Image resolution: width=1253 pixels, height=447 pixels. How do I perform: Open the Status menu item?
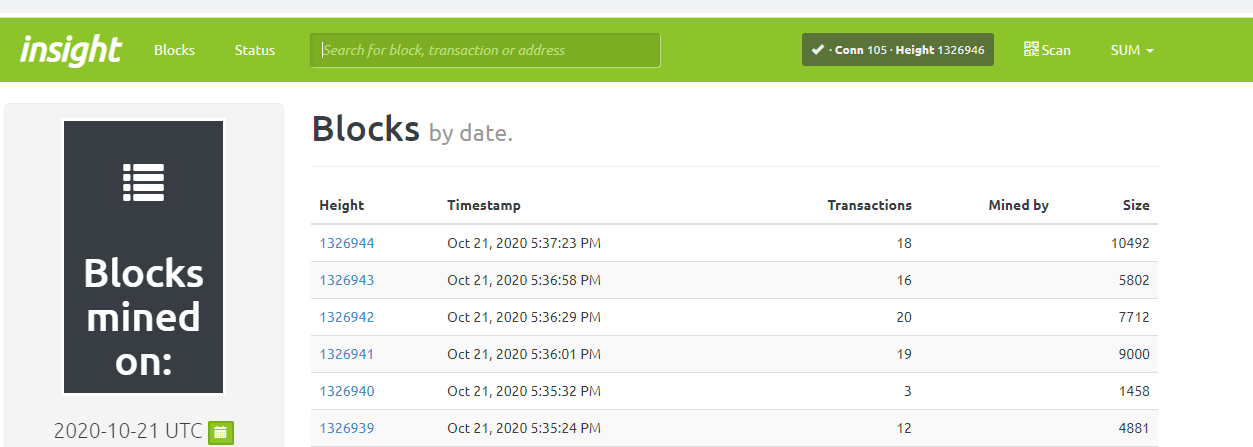point(255,50)
